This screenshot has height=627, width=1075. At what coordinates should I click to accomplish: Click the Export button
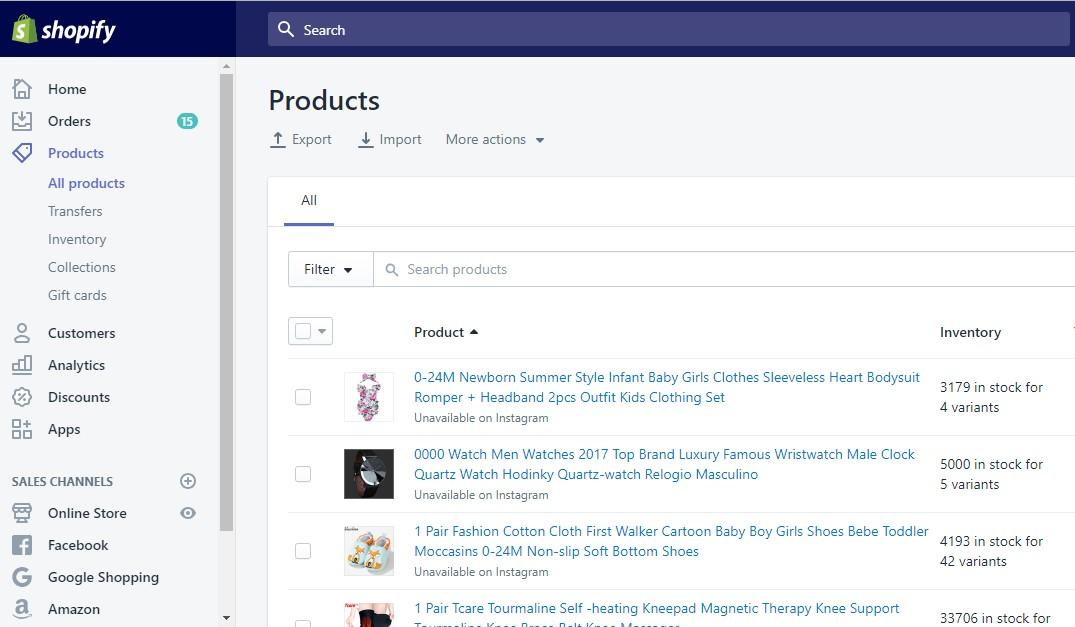(x=301, y=139)
